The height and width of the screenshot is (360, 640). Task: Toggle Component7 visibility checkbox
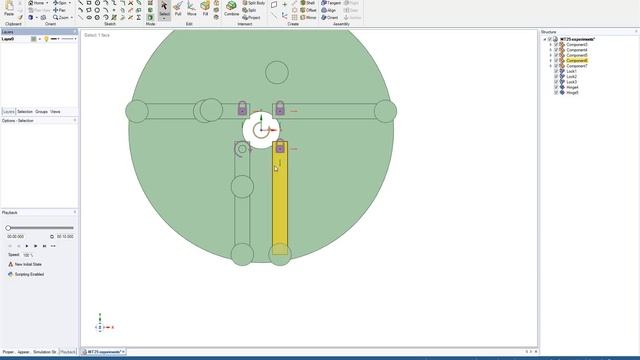click(556, 66)
